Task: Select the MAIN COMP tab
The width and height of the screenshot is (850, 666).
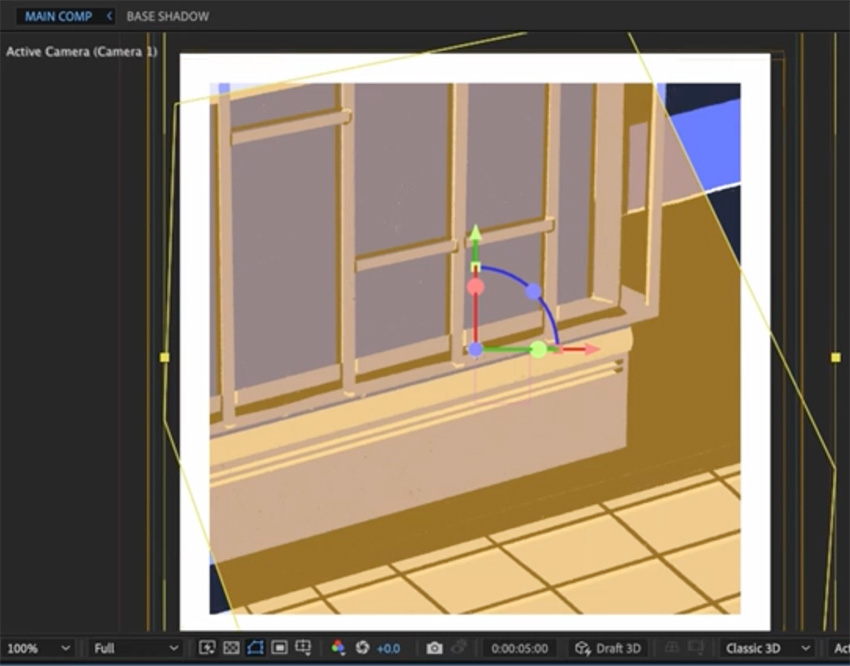Action: coord(55,16)
